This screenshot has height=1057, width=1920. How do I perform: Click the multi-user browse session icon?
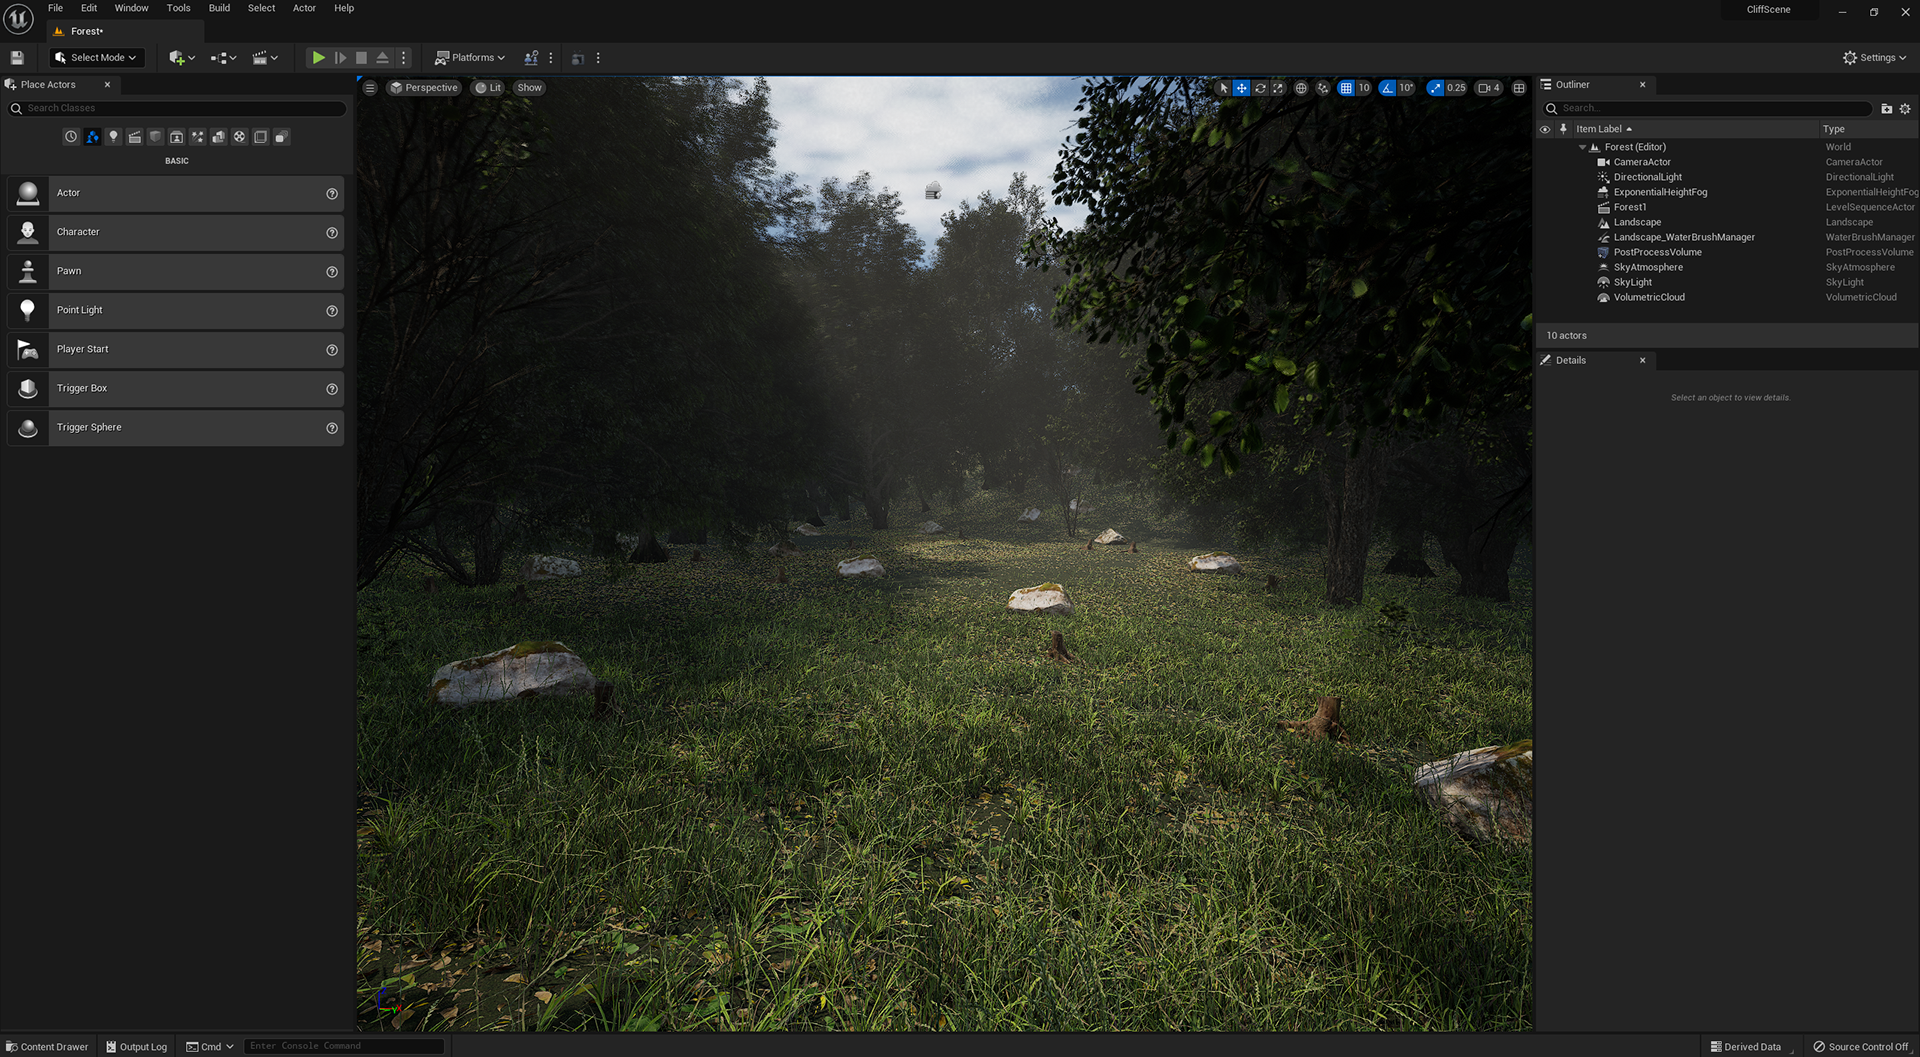pyautogui.click(x=531, y=58)
